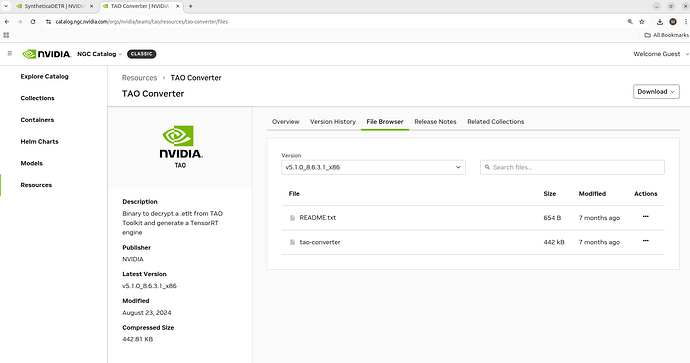Image resolution: width=690 pixels, height=363 pixels.
Task: Open the NGC Catalog dropdown
Action: (x=99, y=54)
